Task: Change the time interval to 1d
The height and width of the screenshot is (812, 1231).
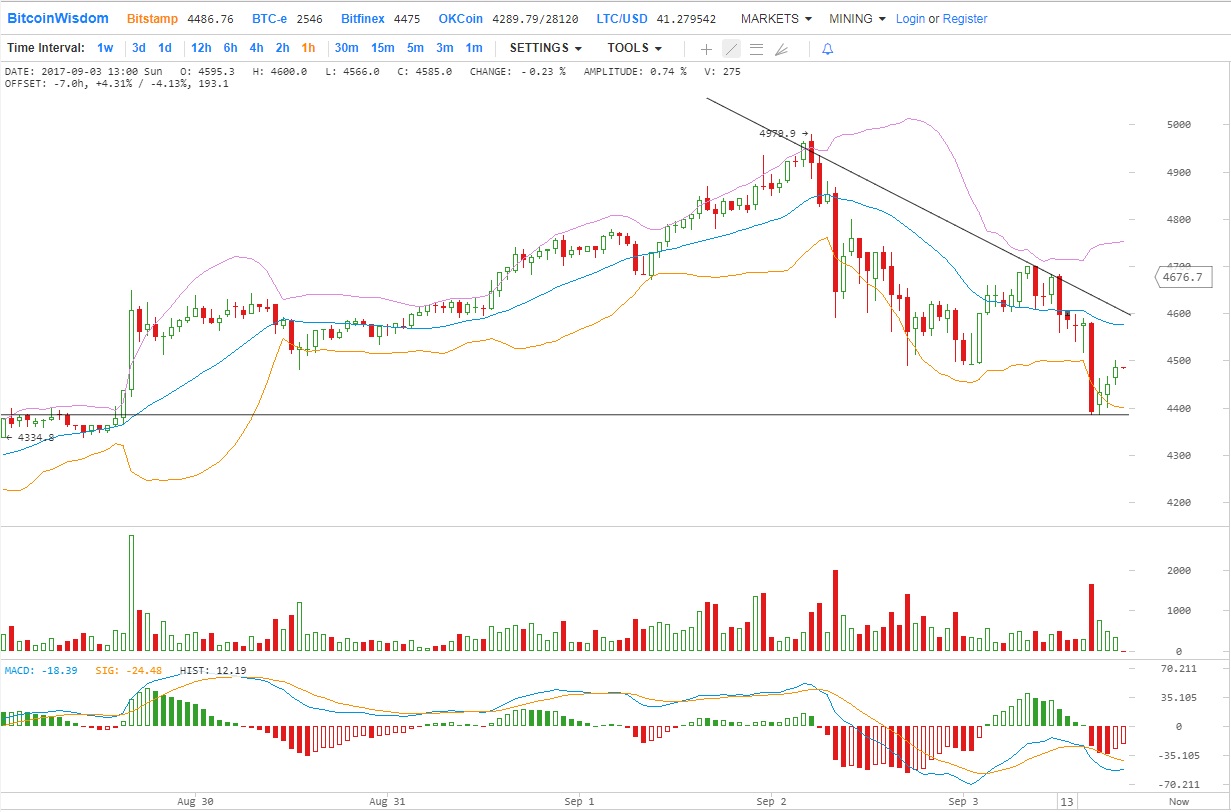Action: pos(165,48)
